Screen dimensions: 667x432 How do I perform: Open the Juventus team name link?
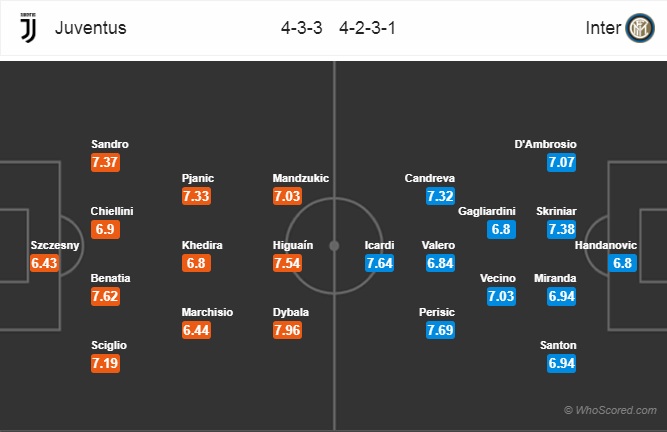[x=91, y=28]
